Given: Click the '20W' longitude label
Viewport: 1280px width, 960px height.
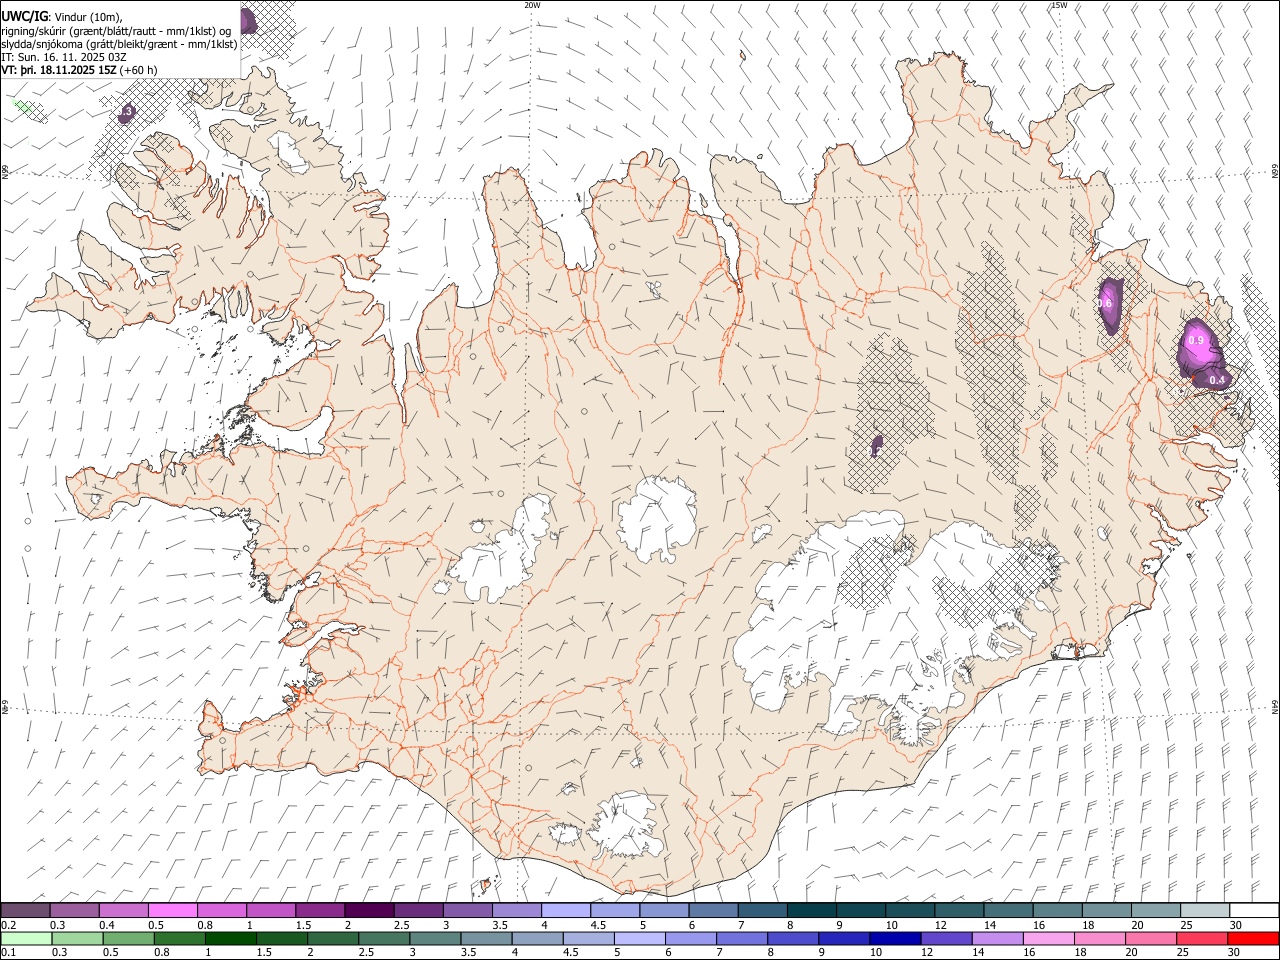Looking at the screenshot, I should click(532, 5).
